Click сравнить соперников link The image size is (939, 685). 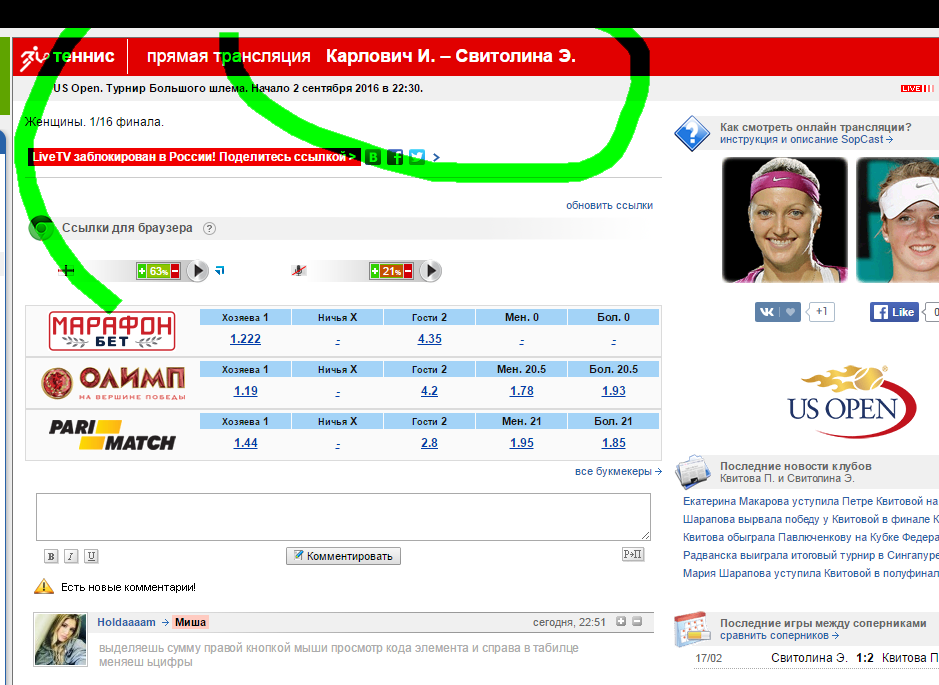pyautogui.click(x=779, y=635)
